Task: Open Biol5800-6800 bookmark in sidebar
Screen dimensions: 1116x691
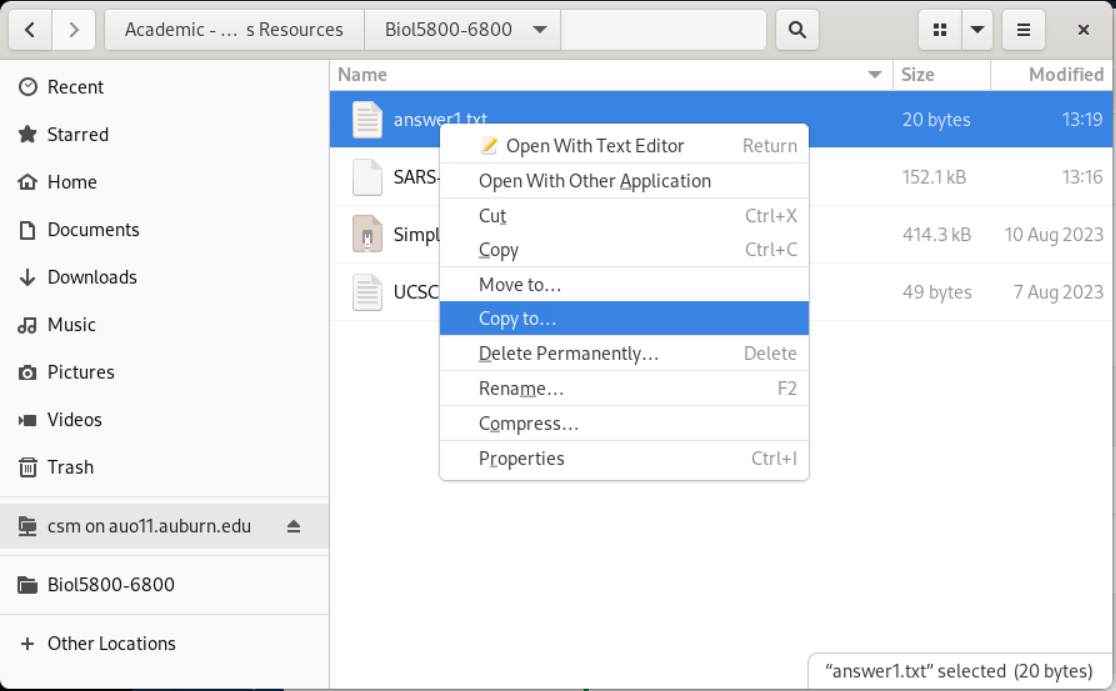Action: pyautogui.click(x=164, y=585)
